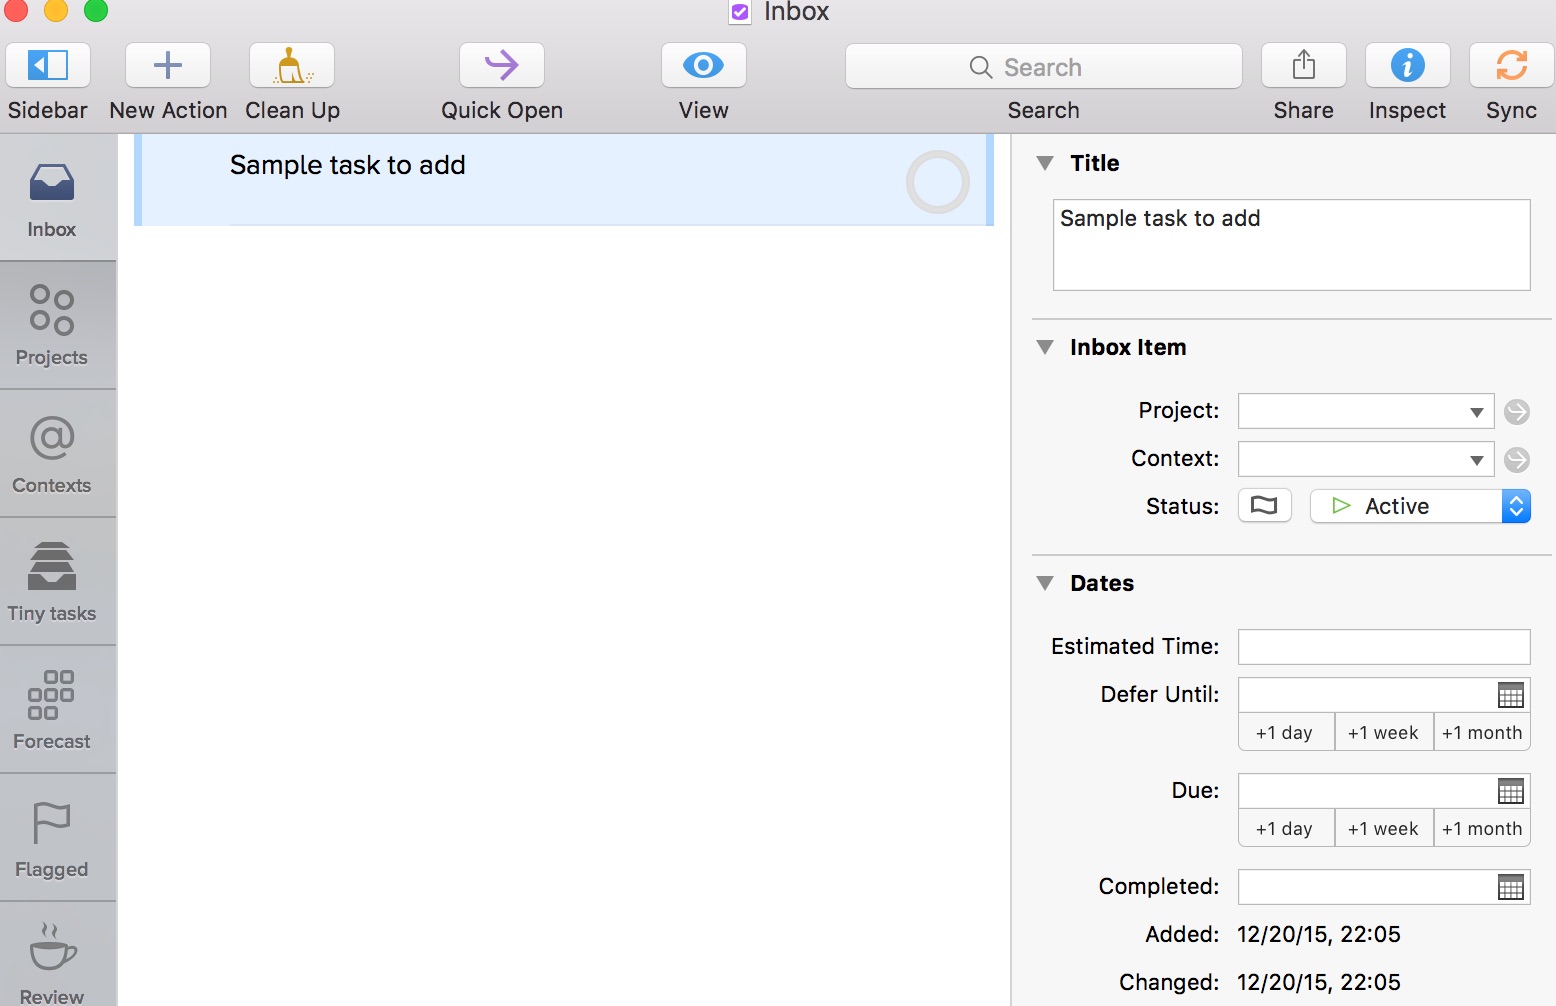Open the Context dropdown arrow
This screenshot has width=1556, height=1006.
(x=1477, y=460)
